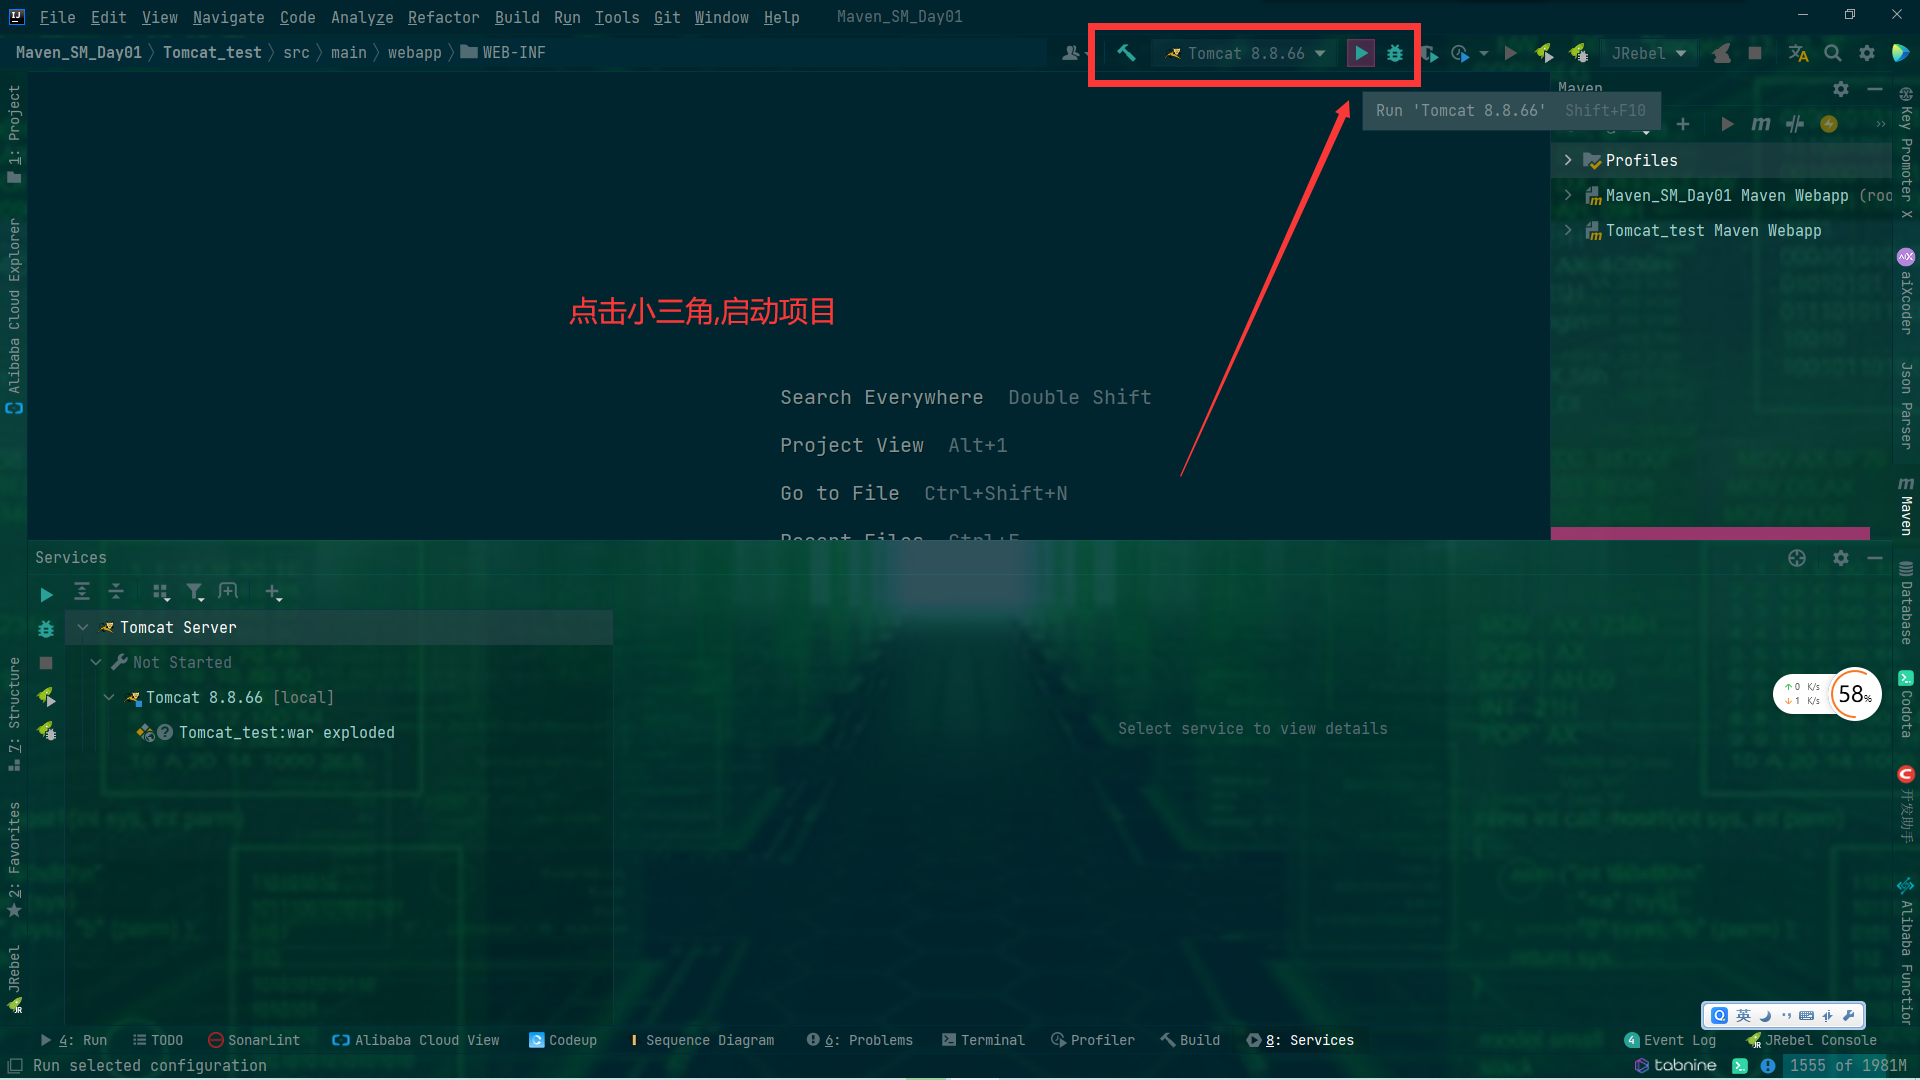Open the translation icon in the toolbar

pos(1798,53)
